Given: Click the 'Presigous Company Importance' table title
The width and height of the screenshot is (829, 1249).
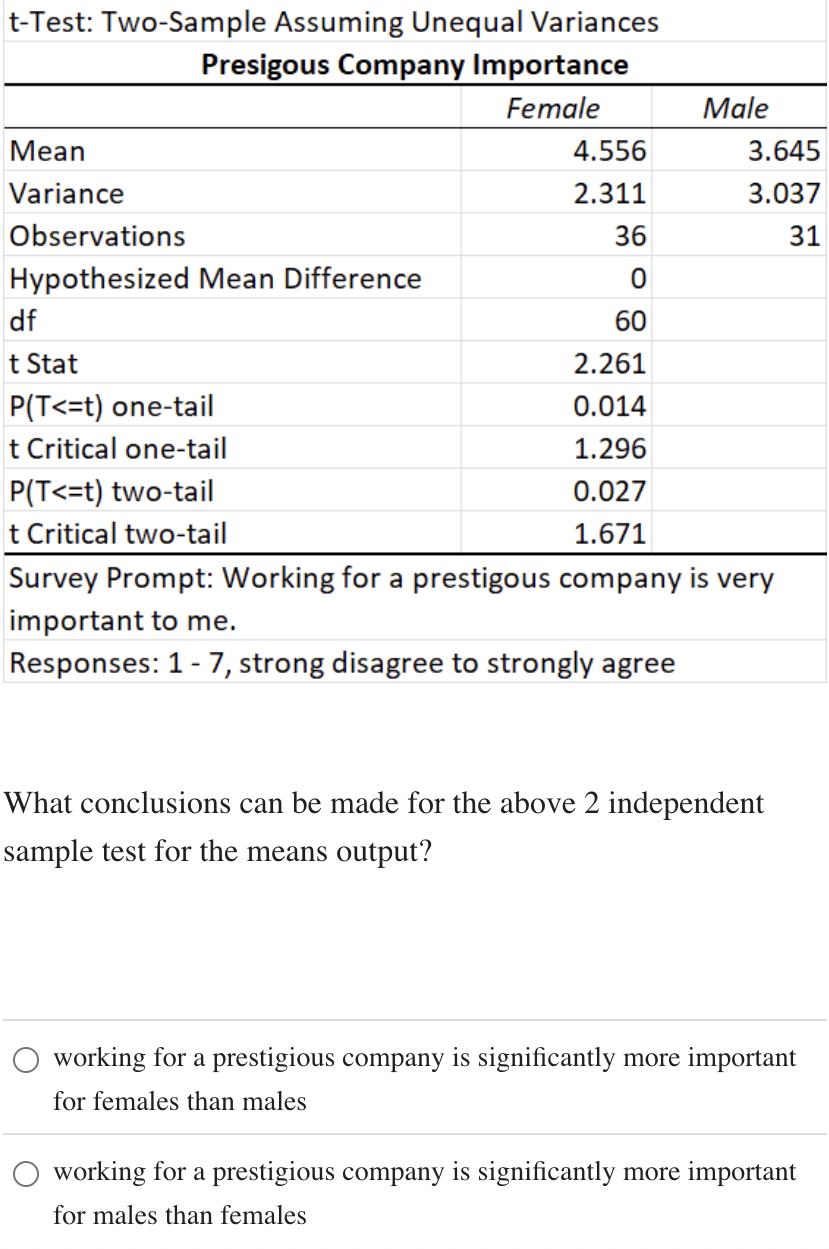Looking at the screenshot, I should click(414, 65).
